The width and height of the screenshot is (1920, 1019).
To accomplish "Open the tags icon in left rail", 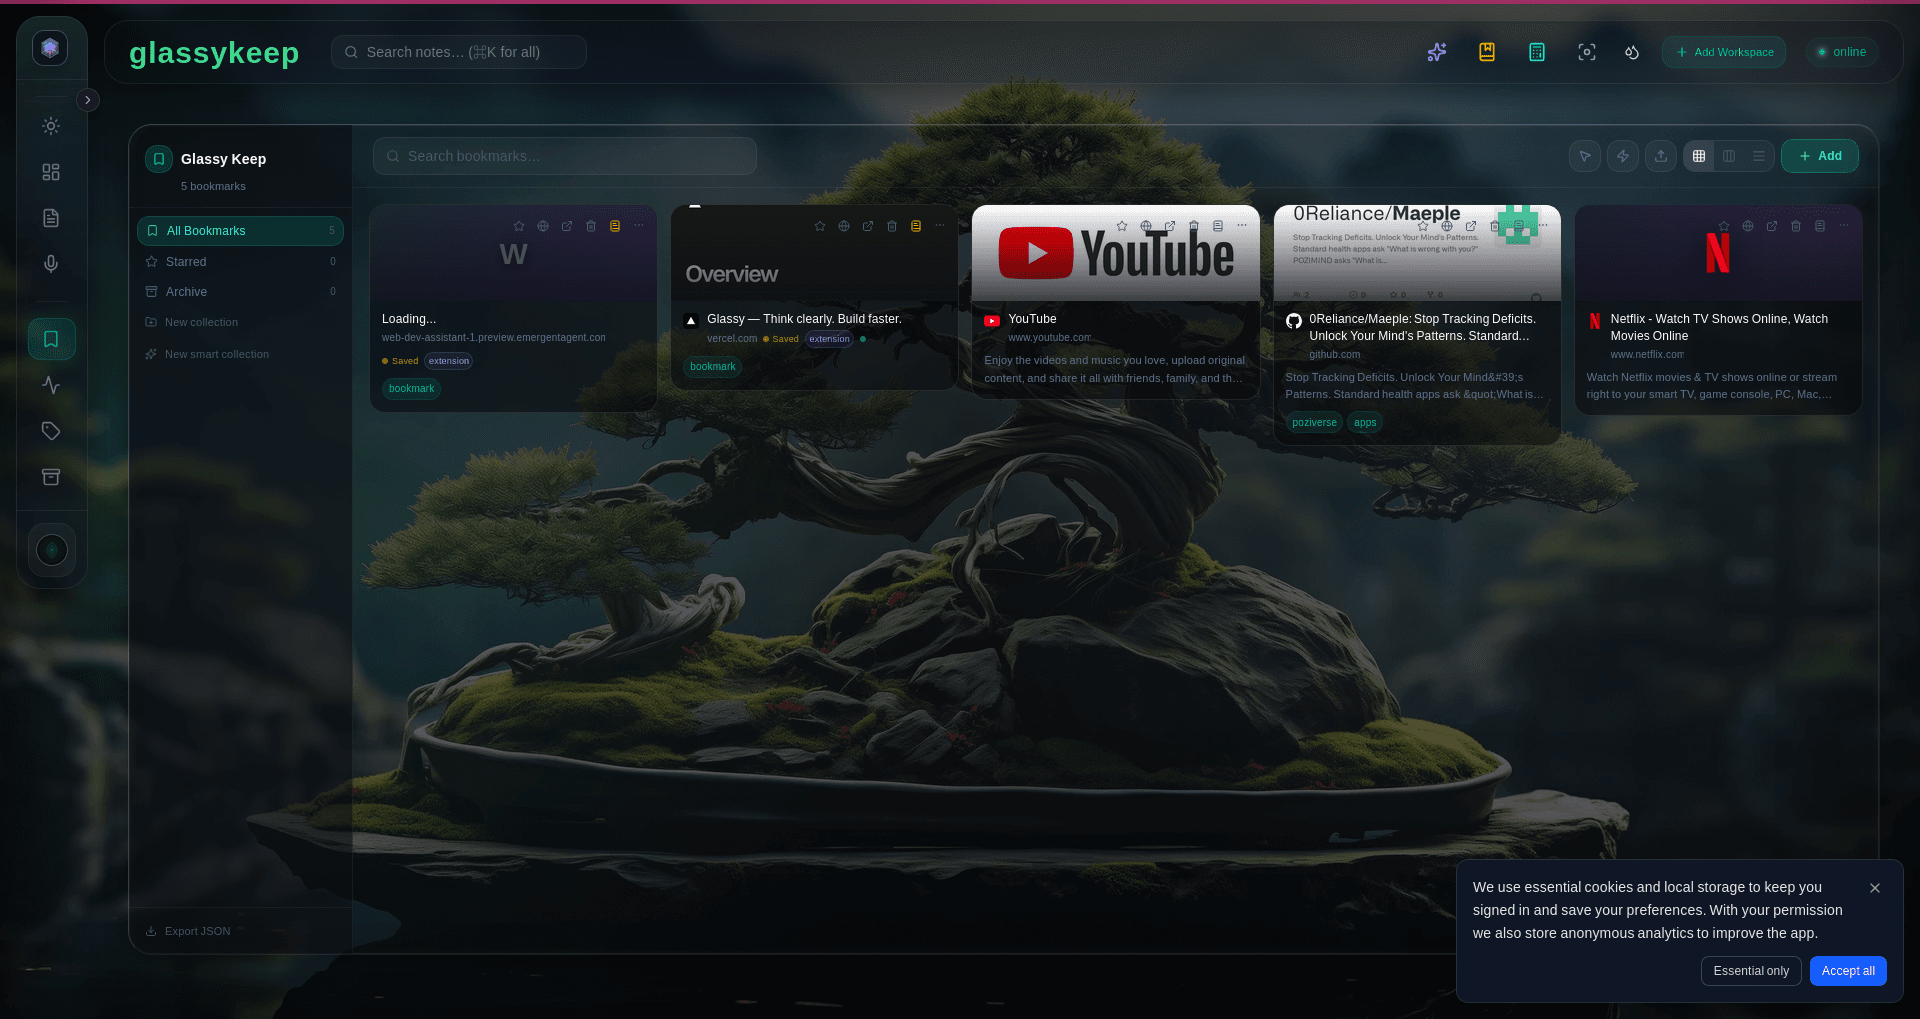I will click(x=51, y=431).
